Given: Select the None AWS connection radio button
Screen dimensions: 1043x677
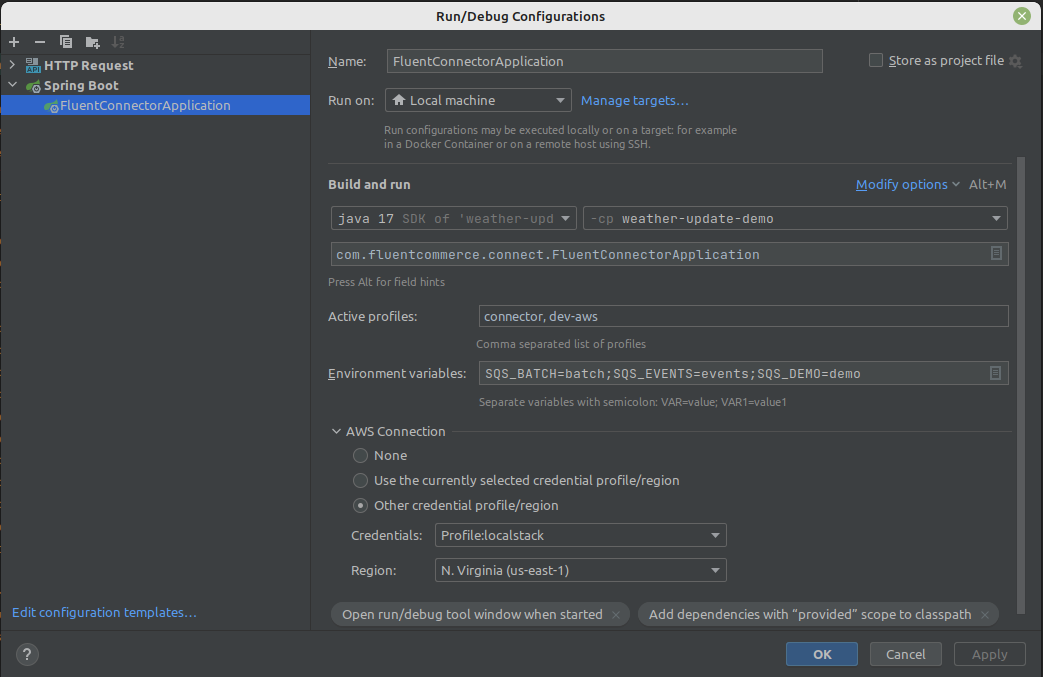Looking at the screenshot, I should pos(361,455).
